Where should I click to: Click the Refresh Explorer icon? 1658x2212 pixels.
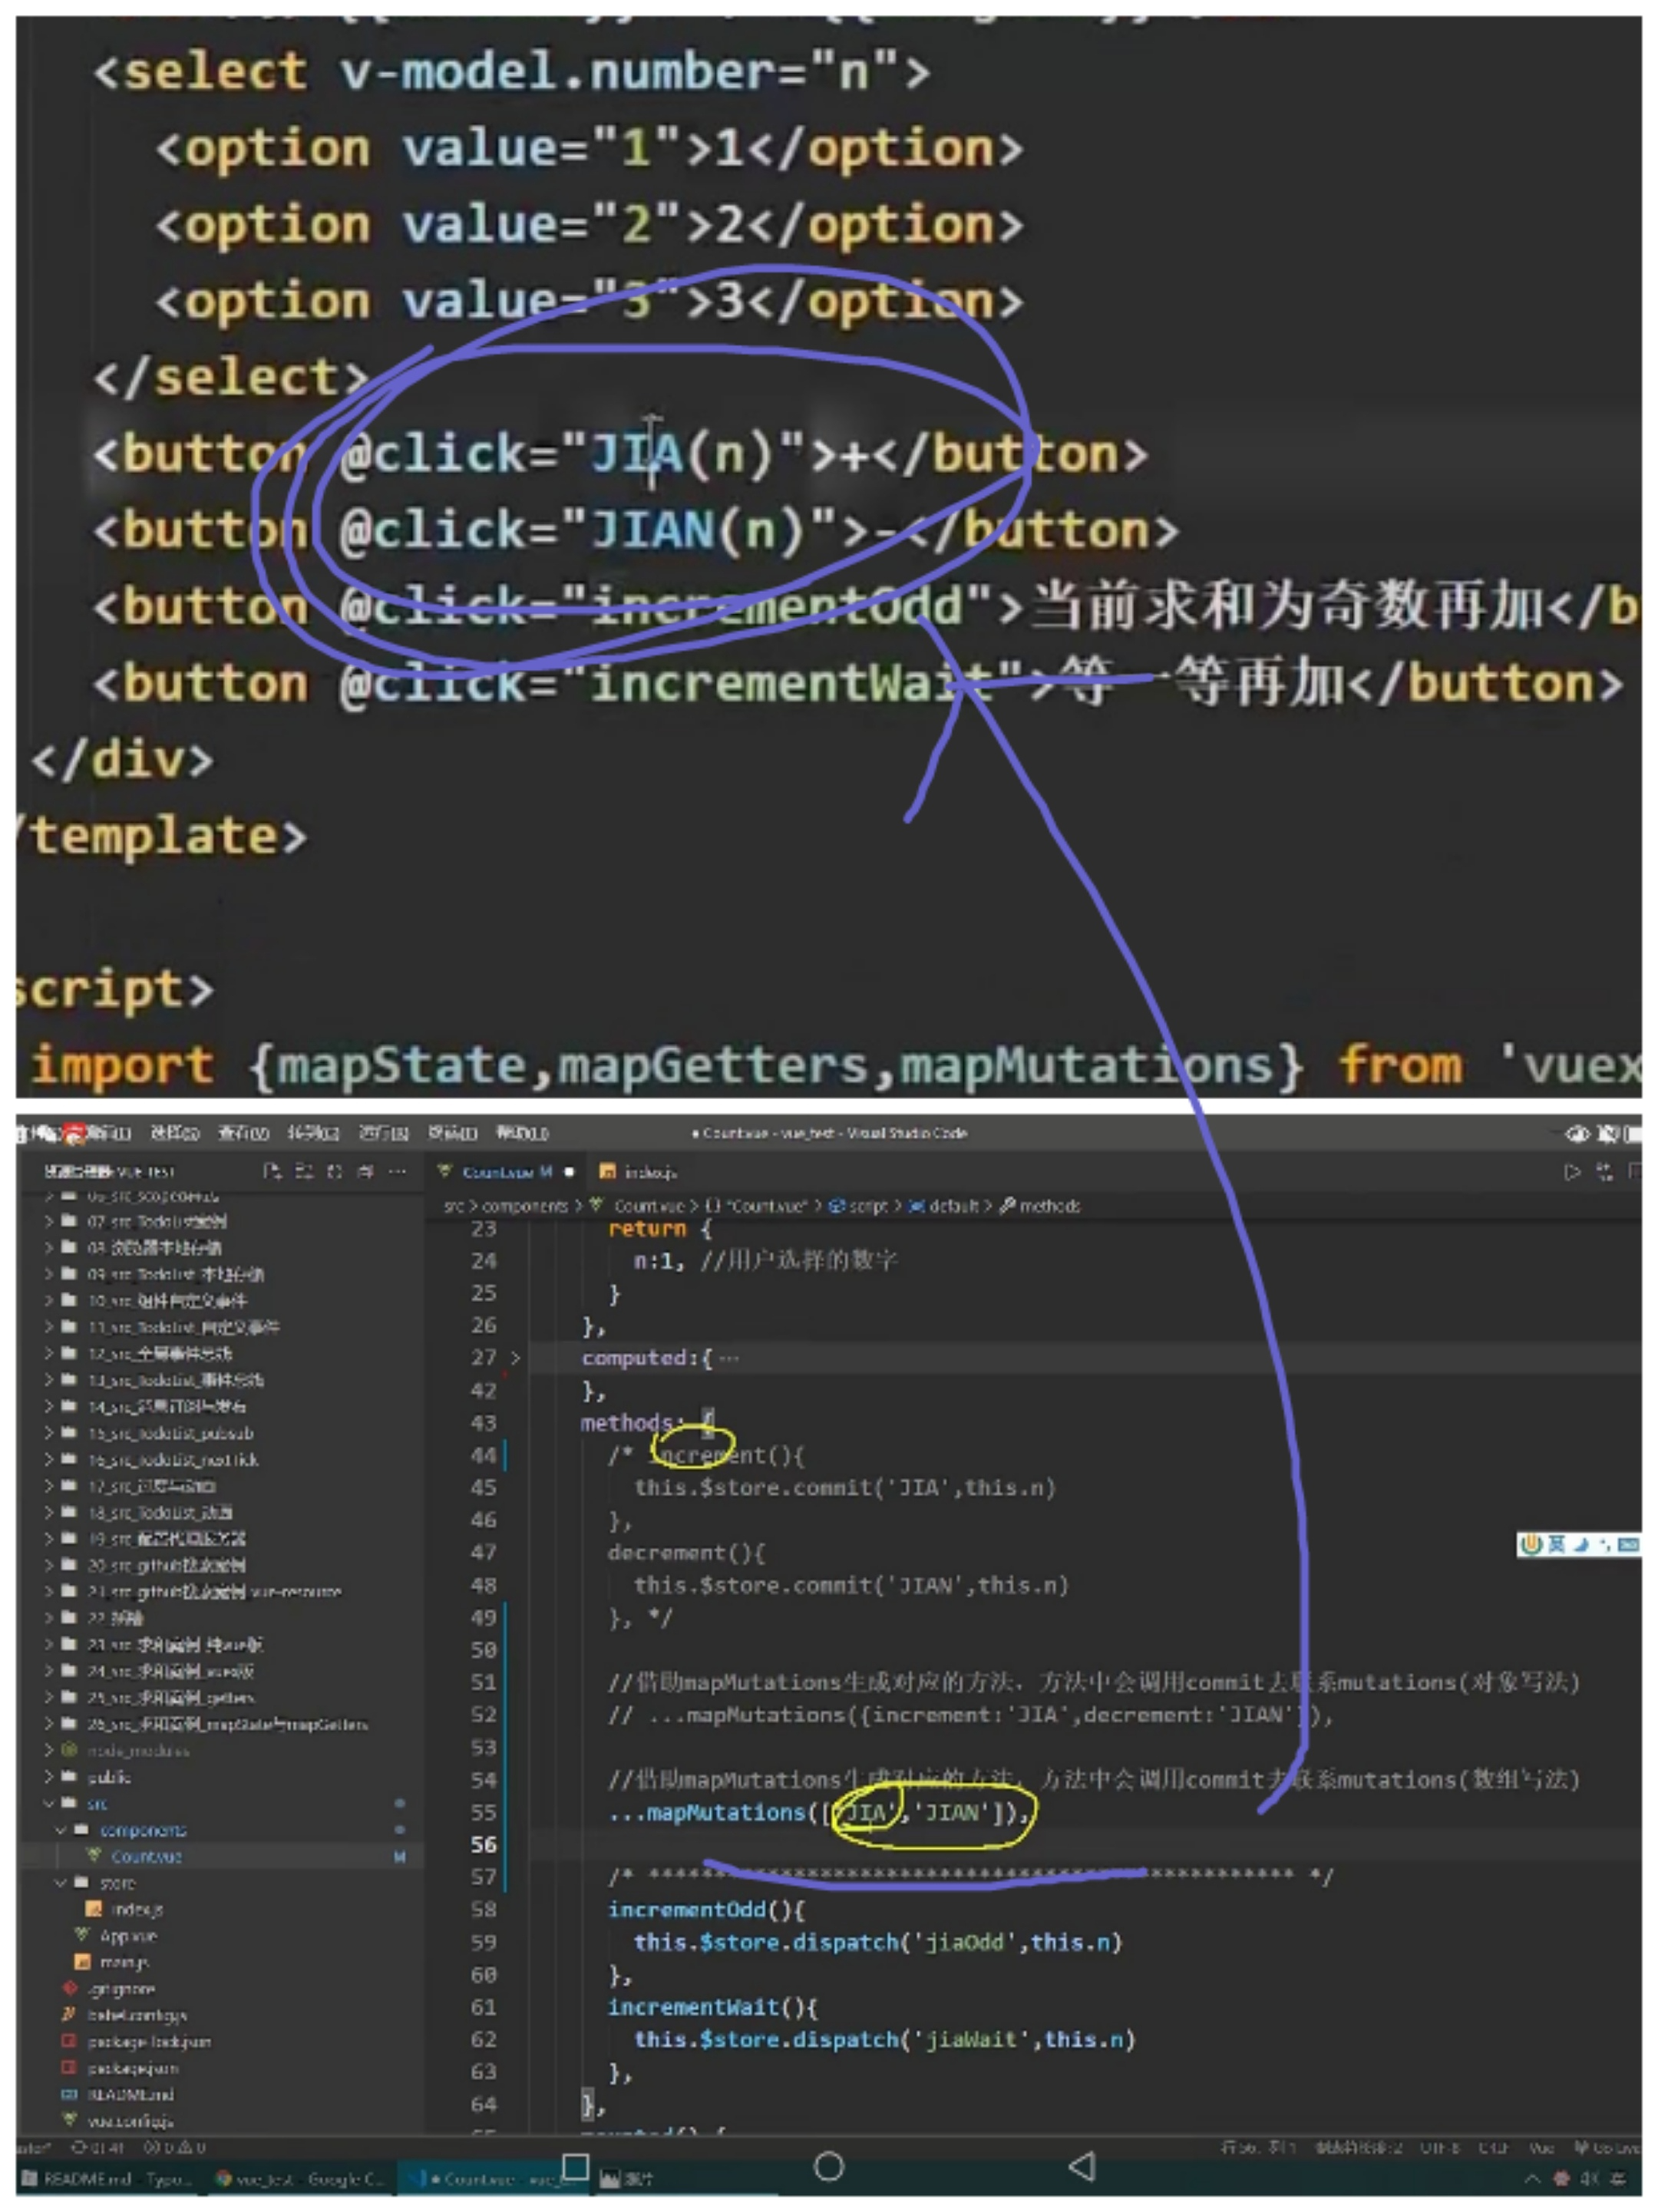335,1171
